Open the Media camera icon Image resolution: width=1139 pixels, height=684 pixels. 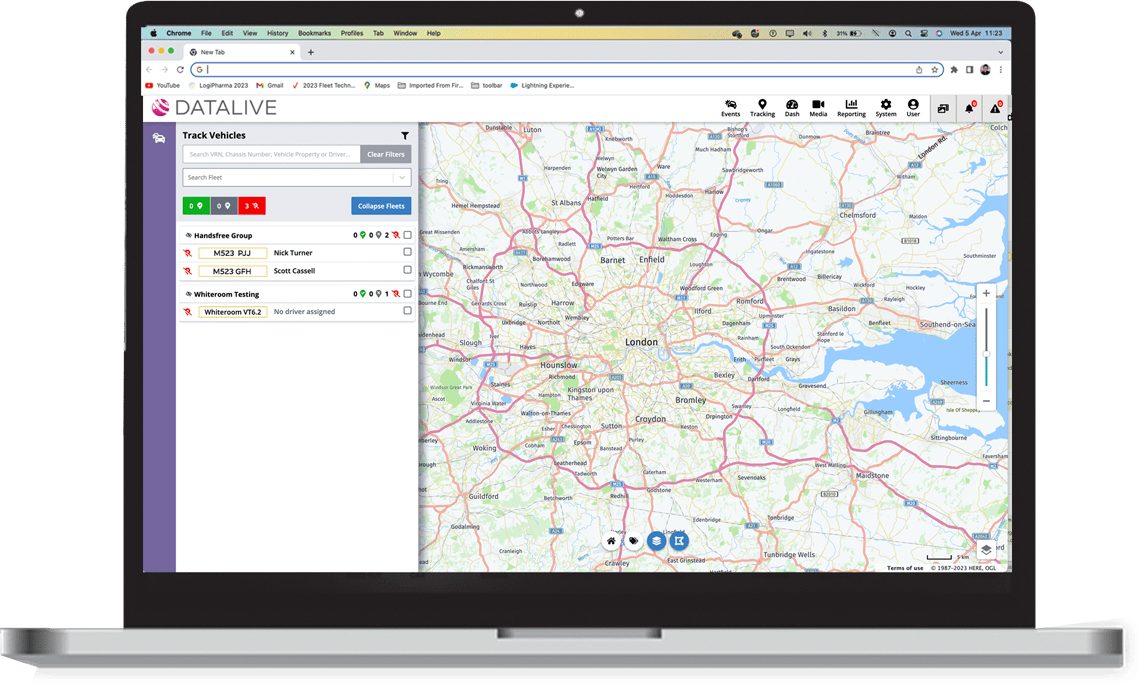point(818,108)
